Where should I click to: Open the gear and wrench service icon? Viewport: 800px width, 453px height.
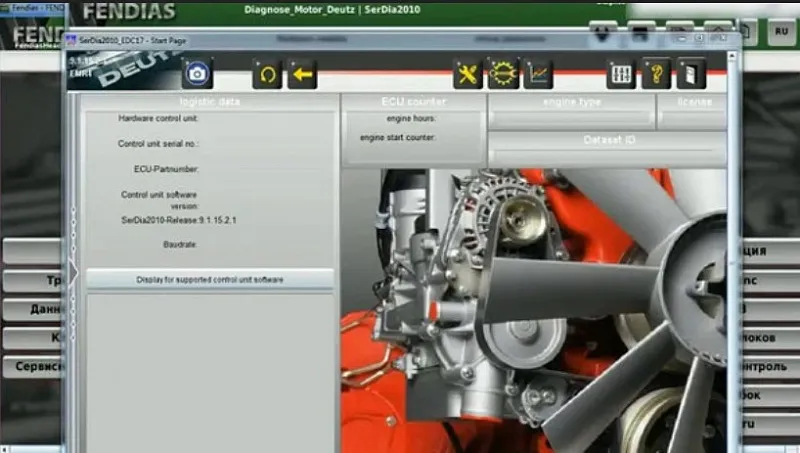tap(503, 74)
